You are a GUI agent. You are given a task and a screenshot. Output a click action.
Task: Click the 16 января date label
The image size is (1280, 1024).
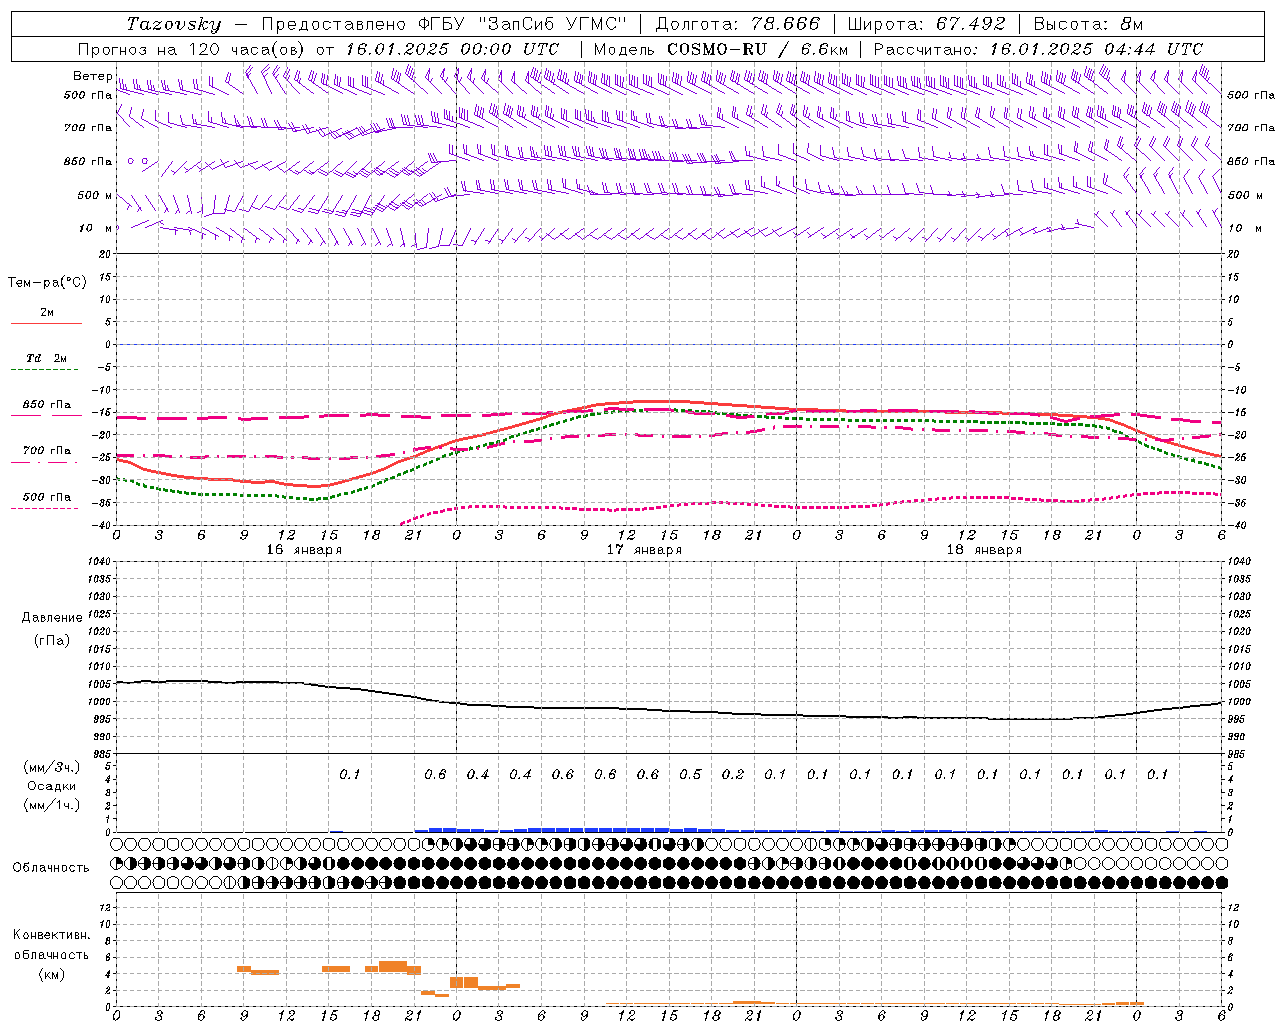[x=304, y=550]
